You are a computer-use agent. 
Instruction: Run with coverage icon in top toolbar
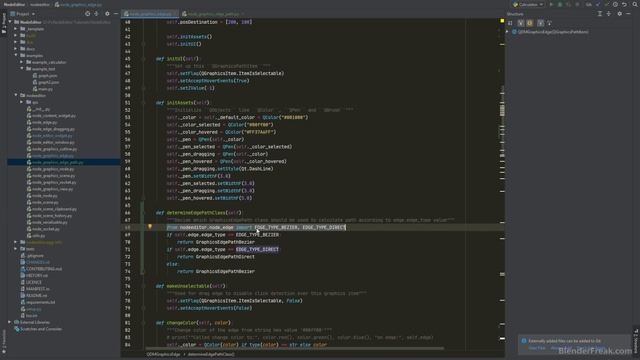pos(569,4)
